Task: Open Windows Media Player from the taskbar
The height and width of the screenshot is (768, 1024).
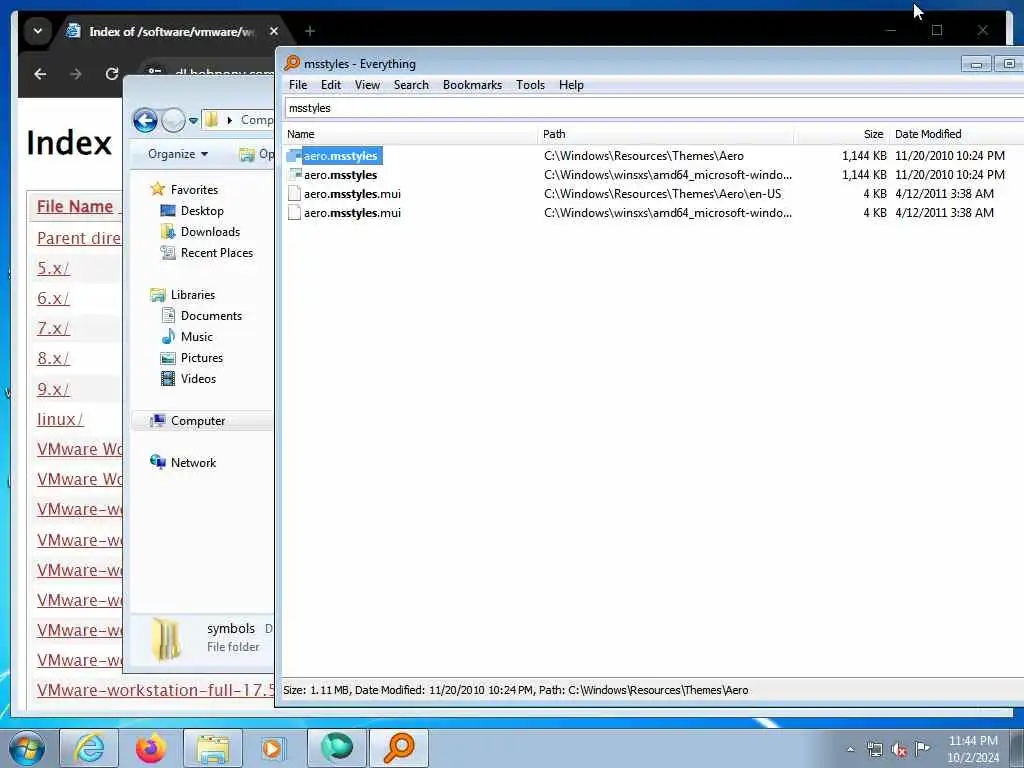Action: (272, 748)
